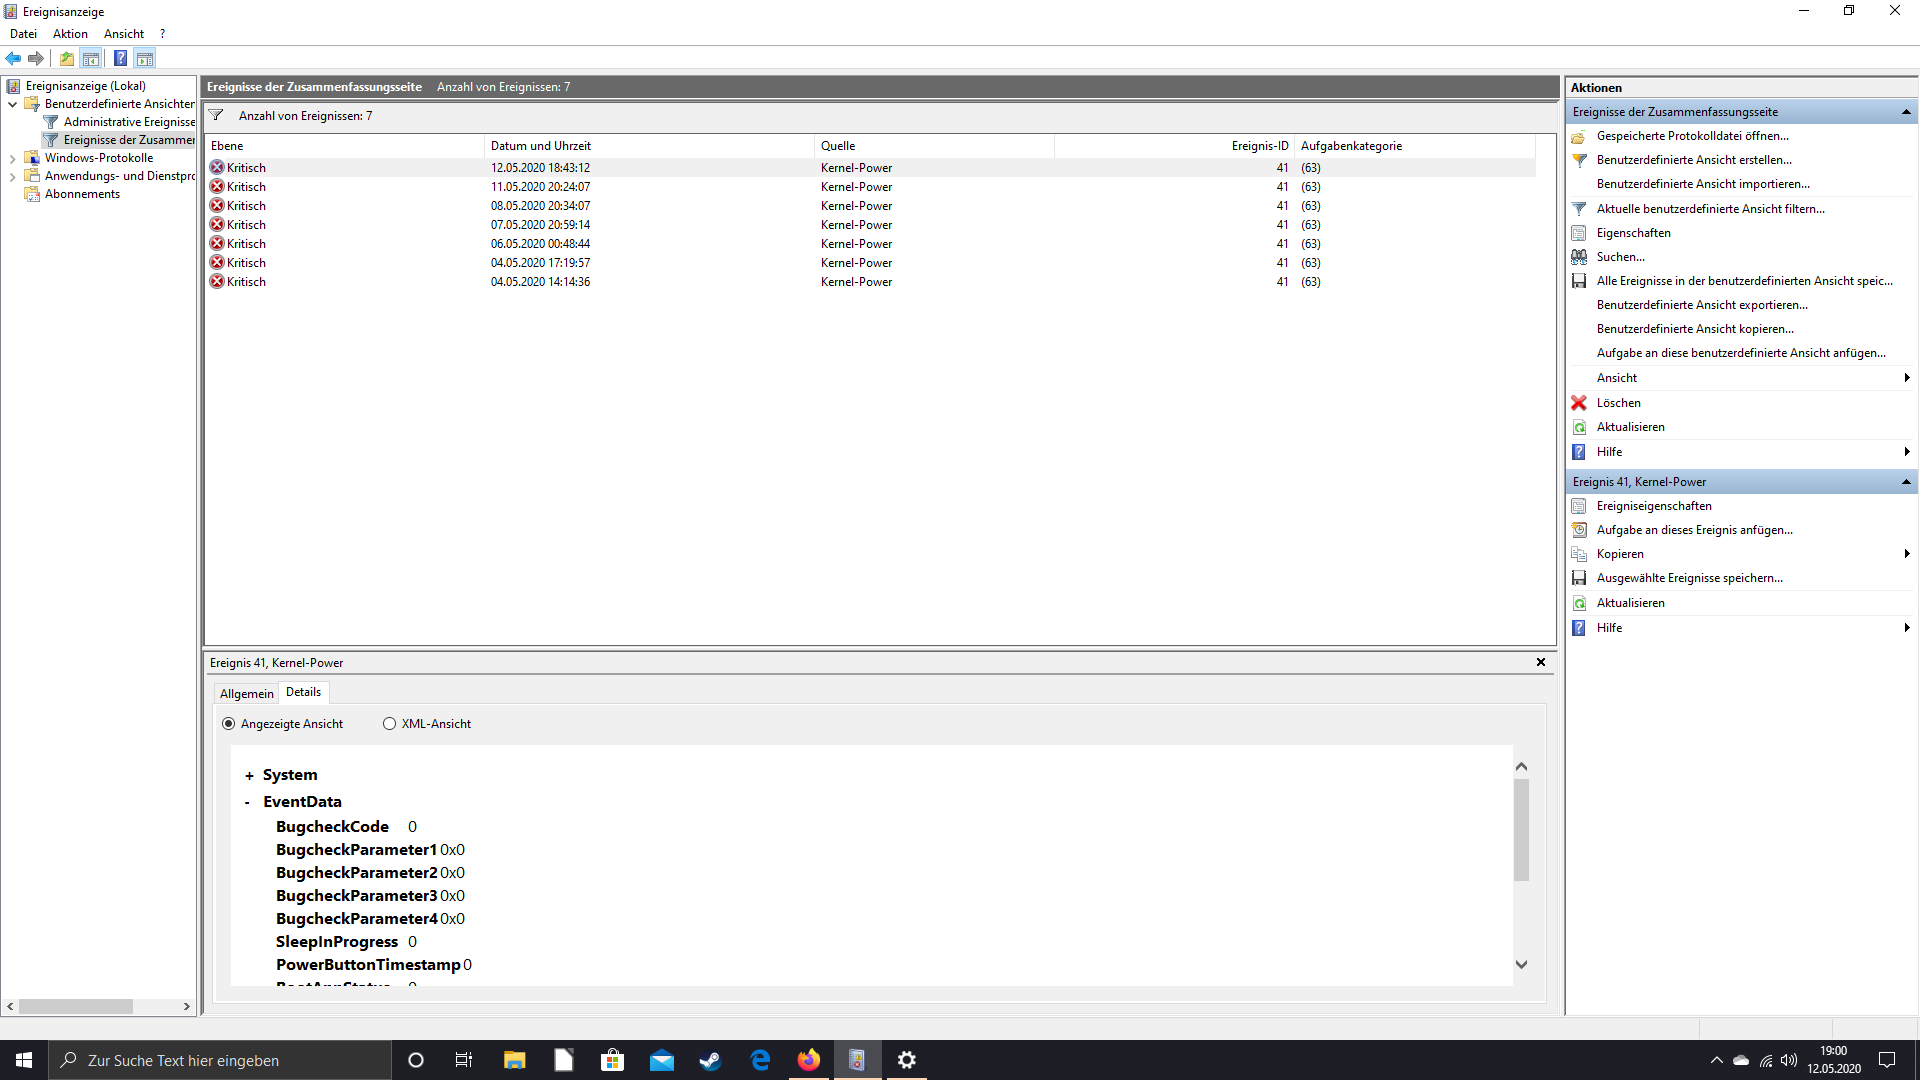Collapse Ereignisse der Zusammenfassungsseite actions section
Image resolution: width=1920 pixels, height=1080 pixels.
(1906, 112)
